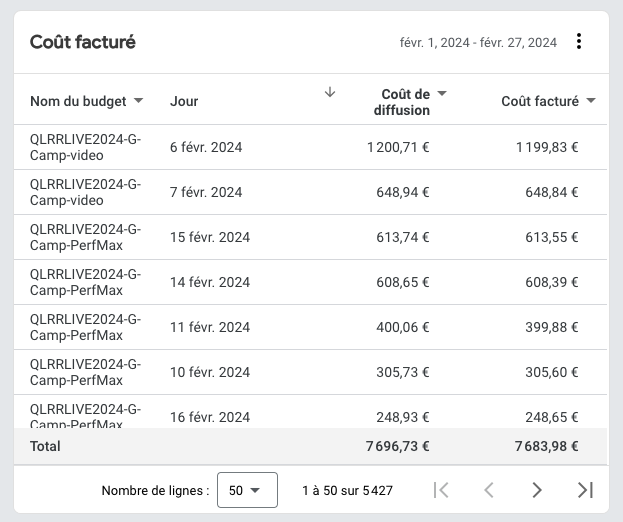Go to the next page of results
The image size is (623, 522).
click(537, 490)
